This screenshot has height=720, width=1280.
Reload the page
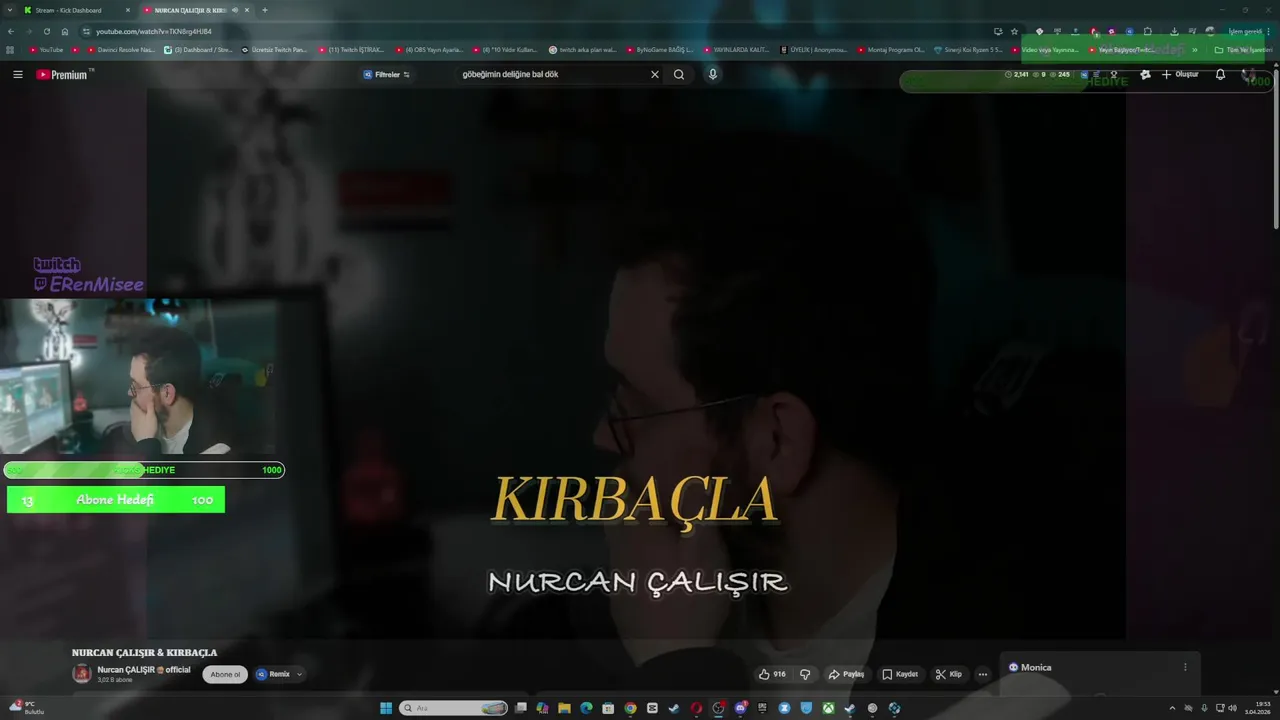click(x=46, y=31)
